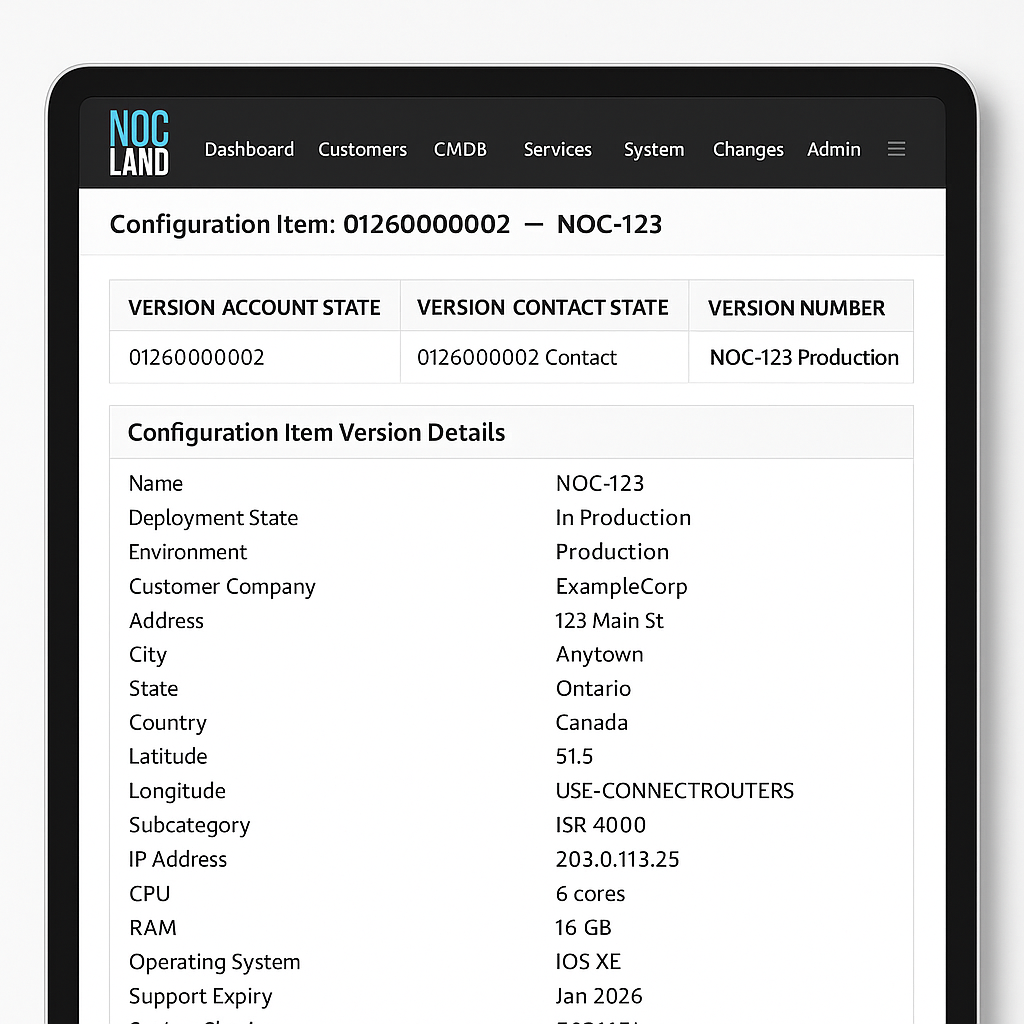1024x1024 pixels.
Task: Select the VERSION CONTACT STATE column header
Action: [543, 308]
